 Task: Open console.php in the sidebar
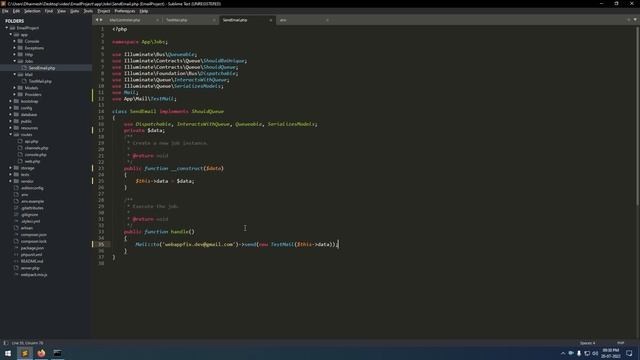point(36,155)
